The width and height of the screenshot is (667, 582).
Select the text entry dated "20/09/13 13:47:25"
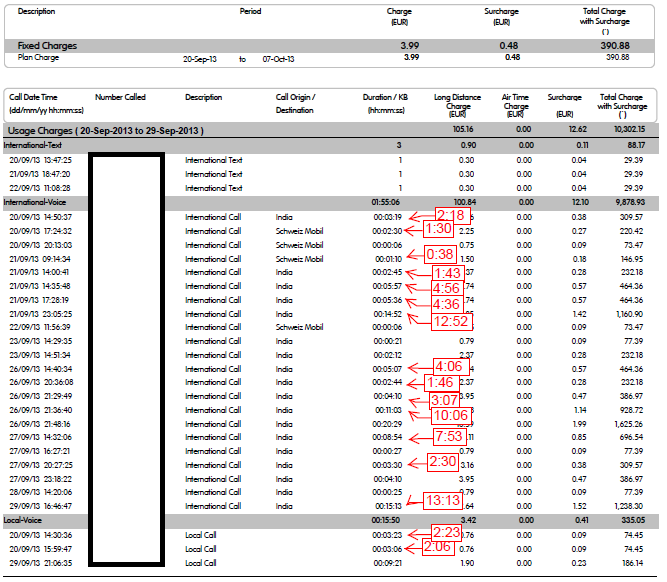[x=40, y=160]
